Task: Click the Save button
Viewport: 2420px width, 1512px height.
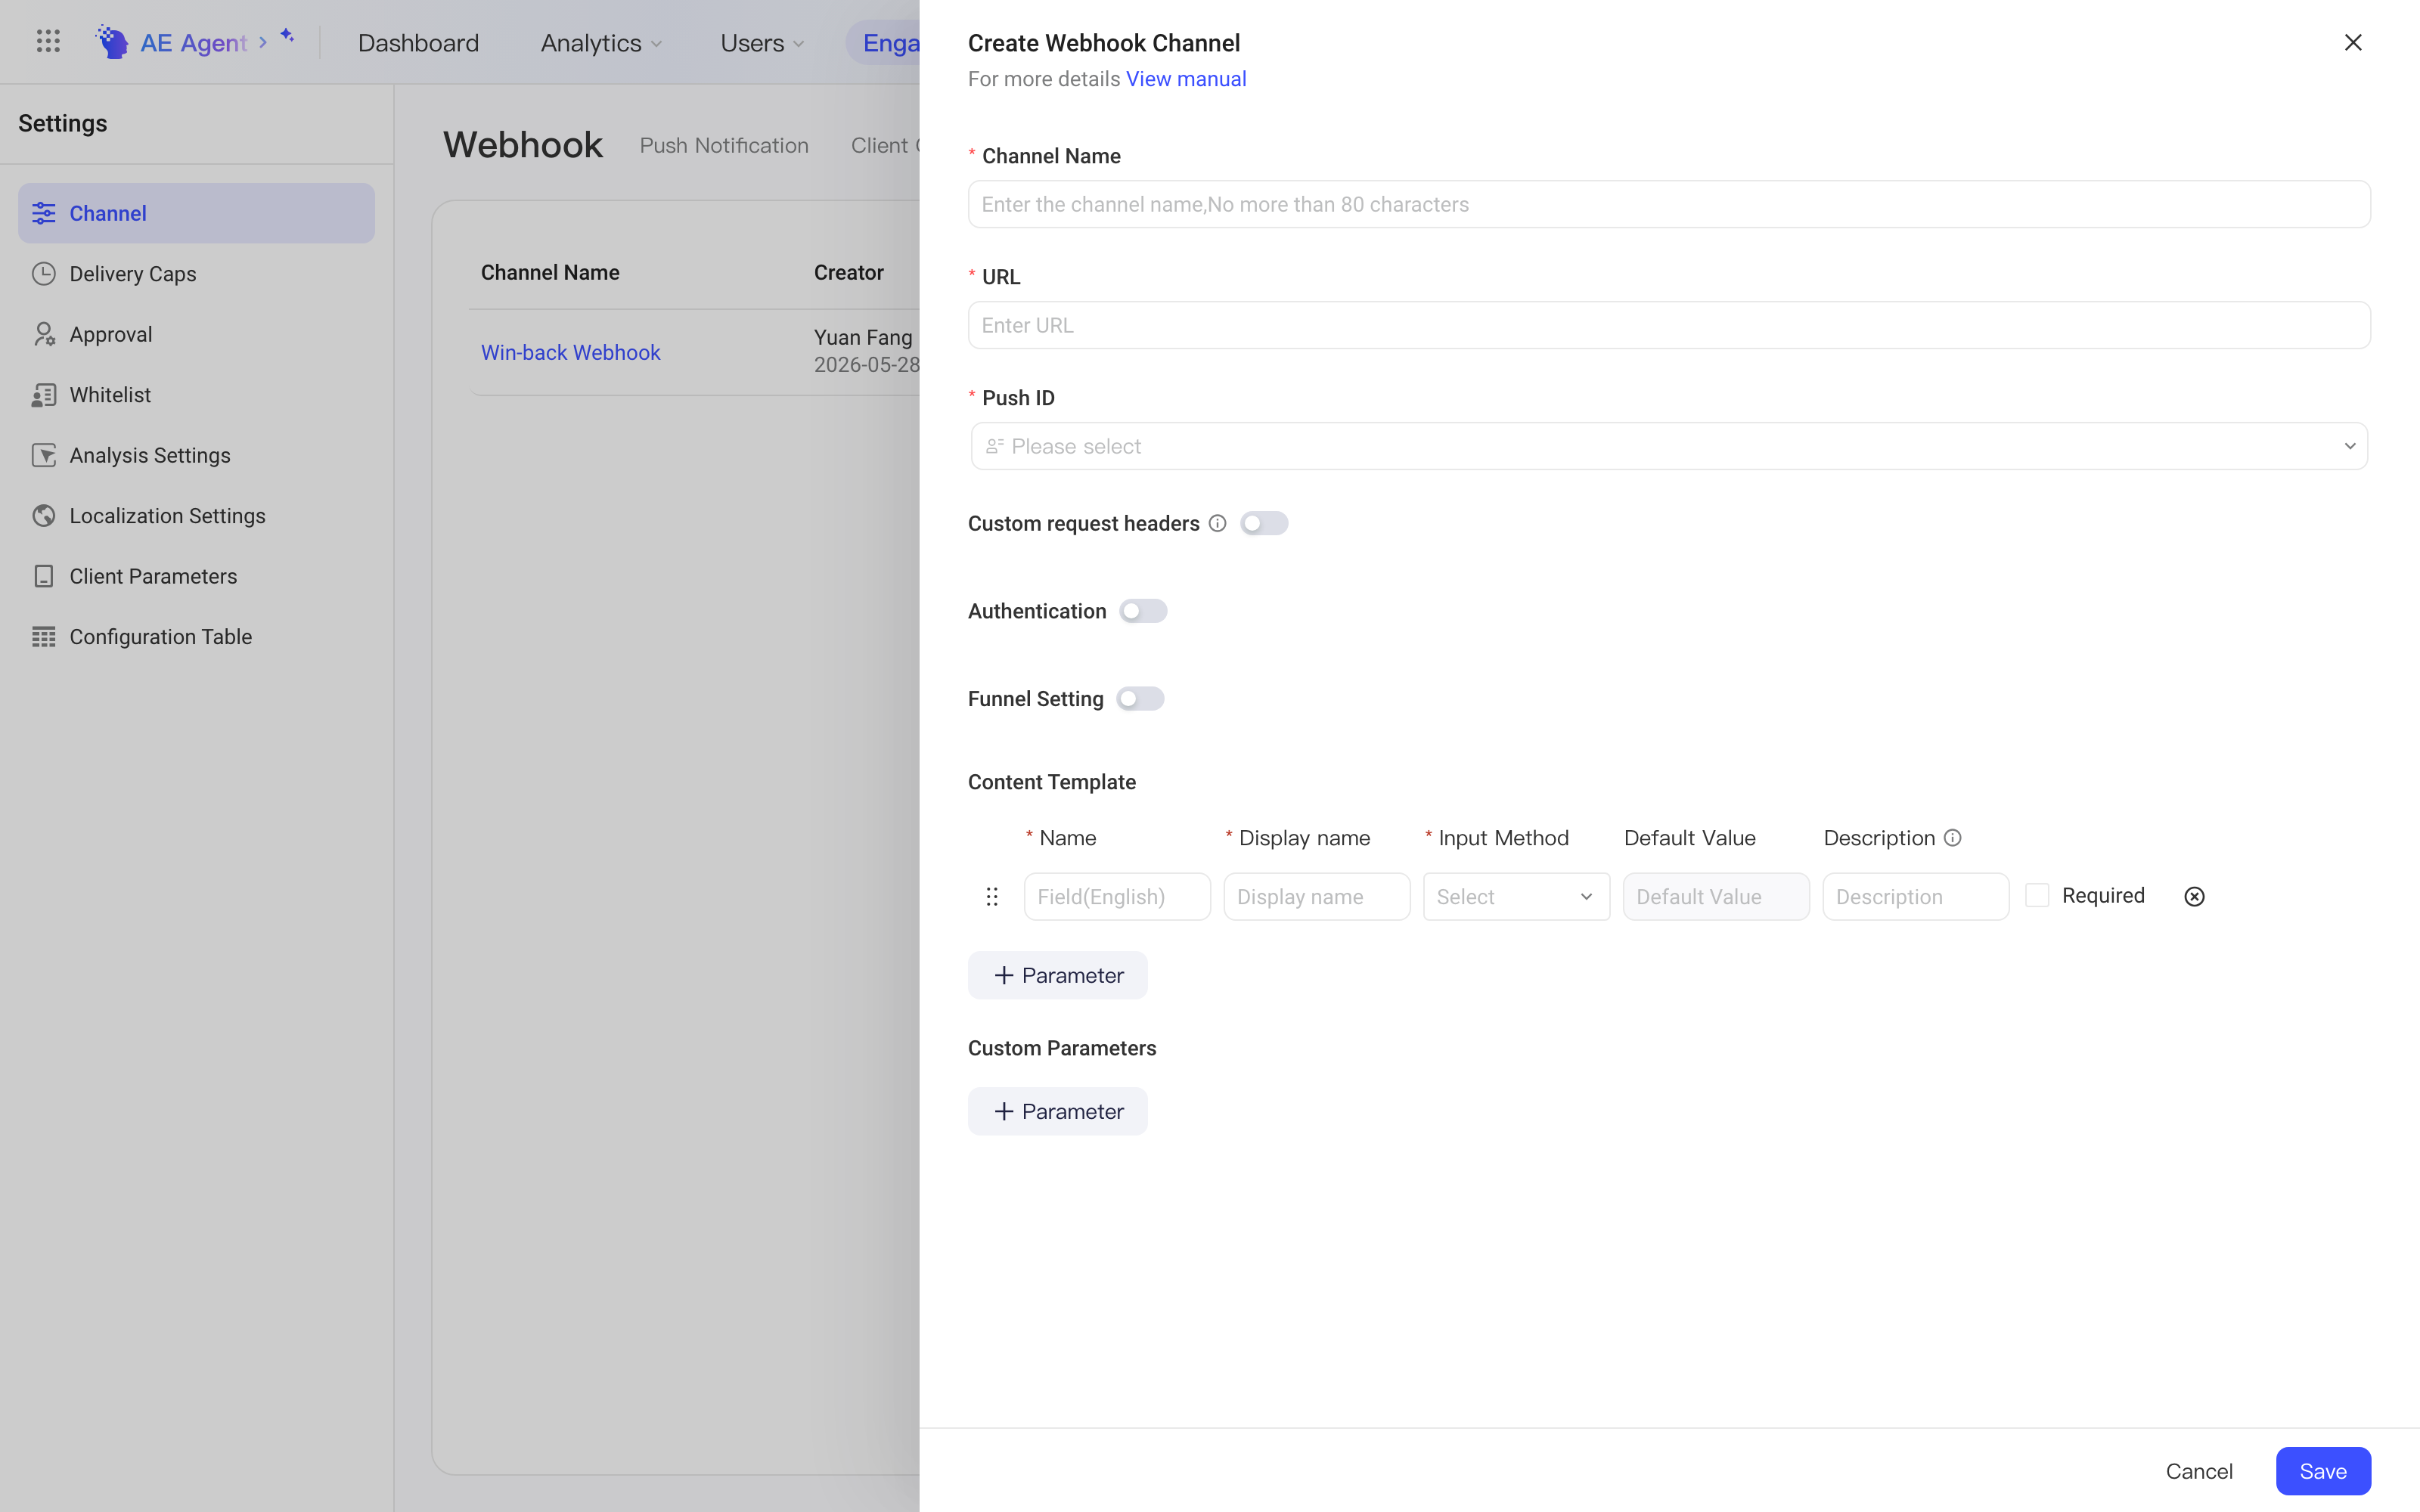Action: click(2323, 1471)
